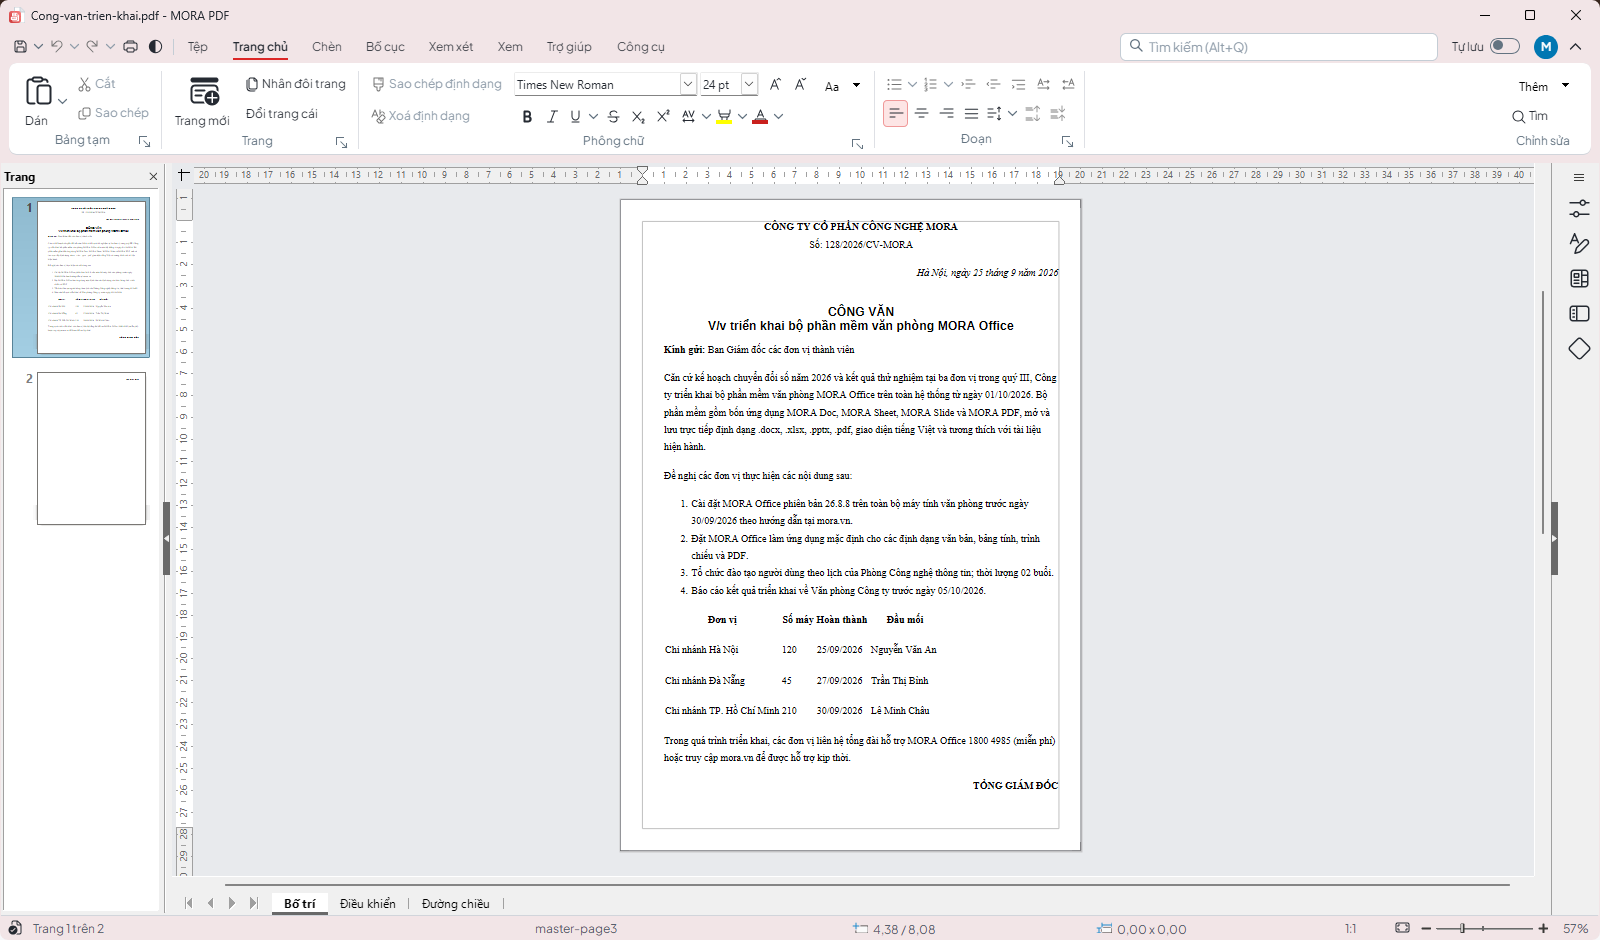The image size is (1600, 940).
Task: Click the Tìm search button
Action: pos(1530,116)
